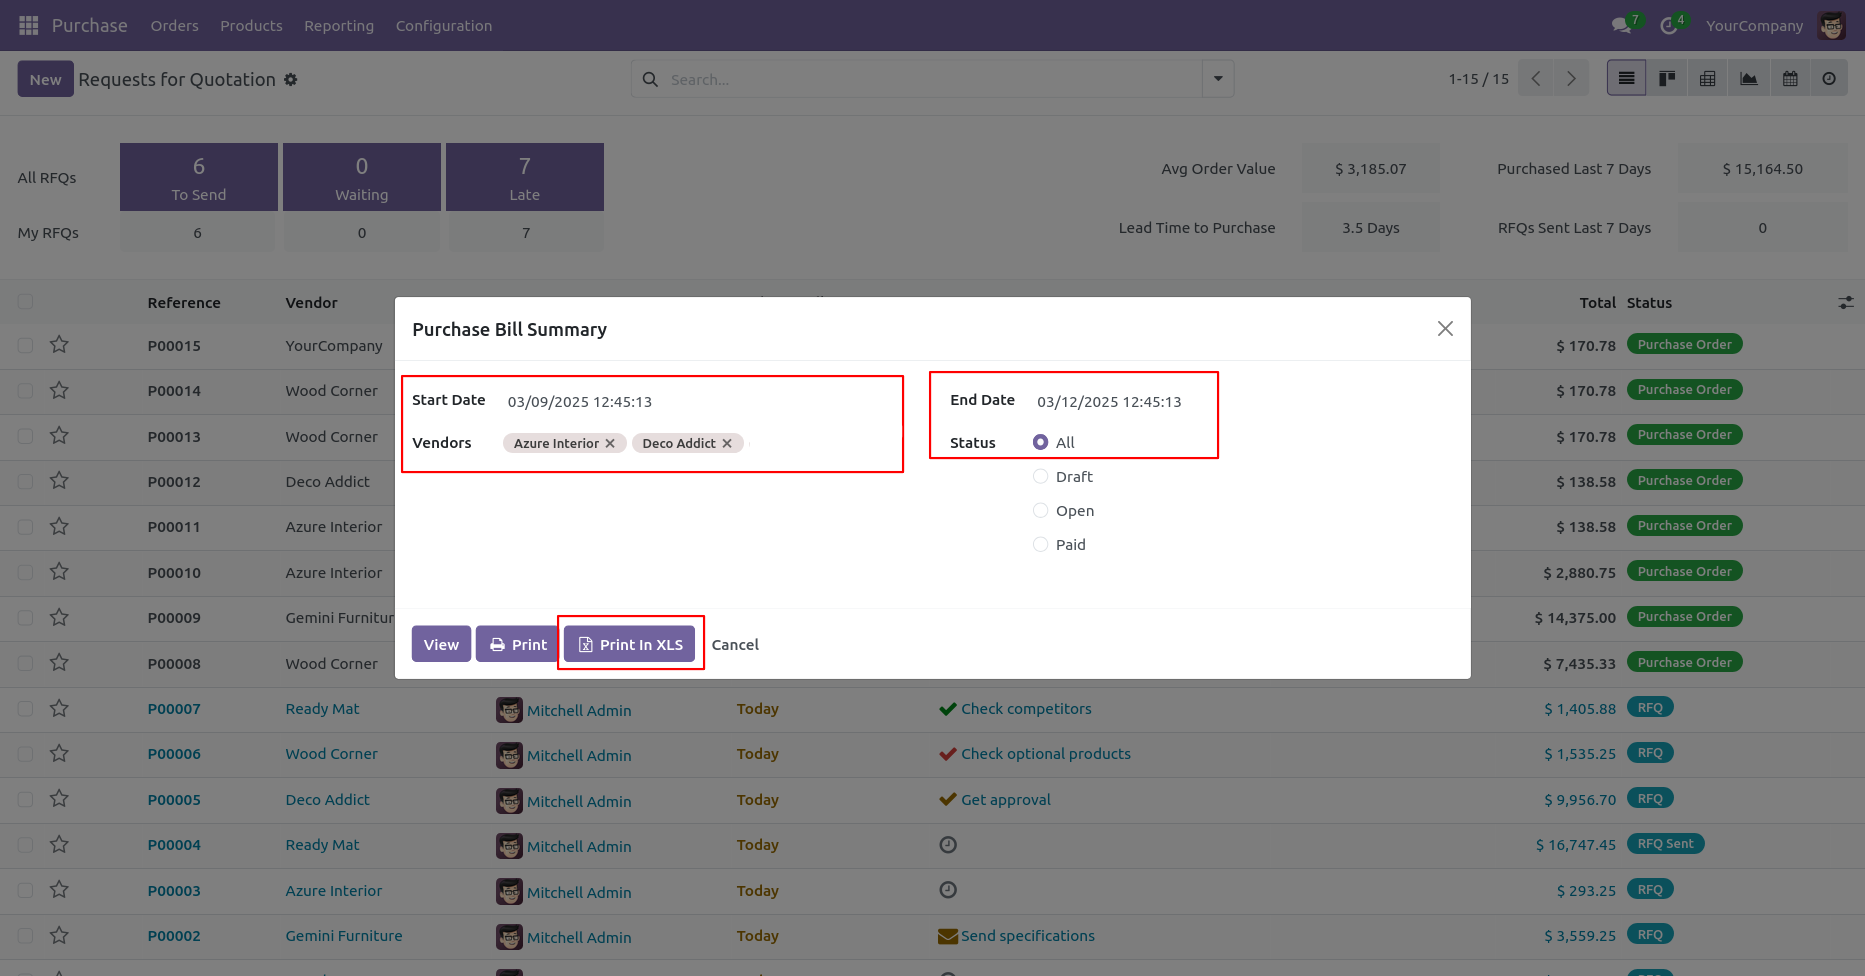
Task: Click the Get approval activity for P00005
Action: click(1005, 799)
